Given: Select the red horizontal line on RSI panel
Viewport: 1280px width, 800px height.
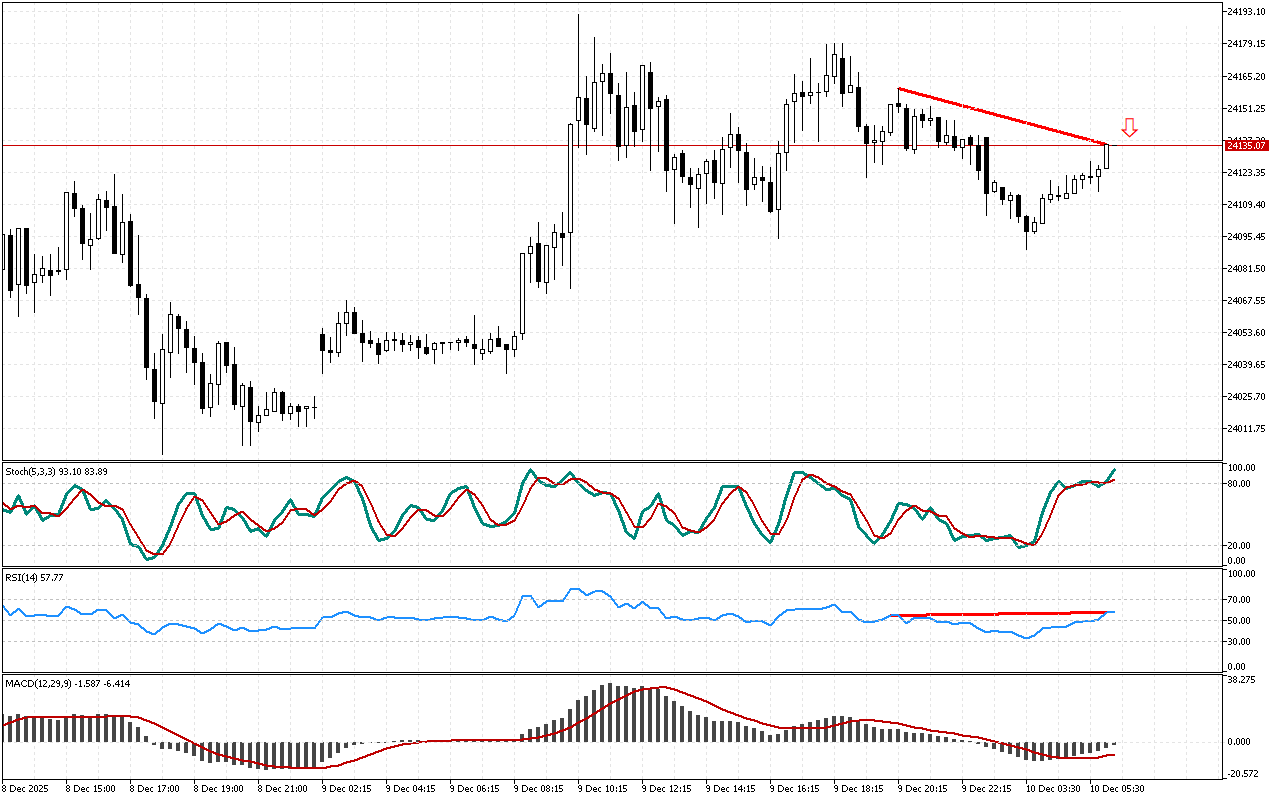Looking at the screenshot, I should click(1000, 613).
